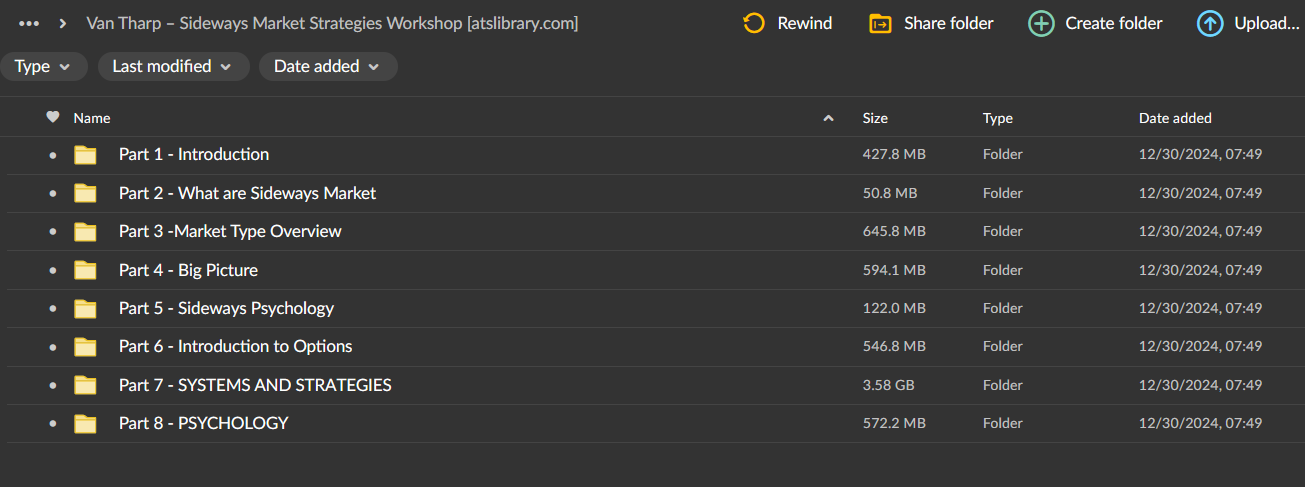Click the Upload arrow icon

[1209, 23]
